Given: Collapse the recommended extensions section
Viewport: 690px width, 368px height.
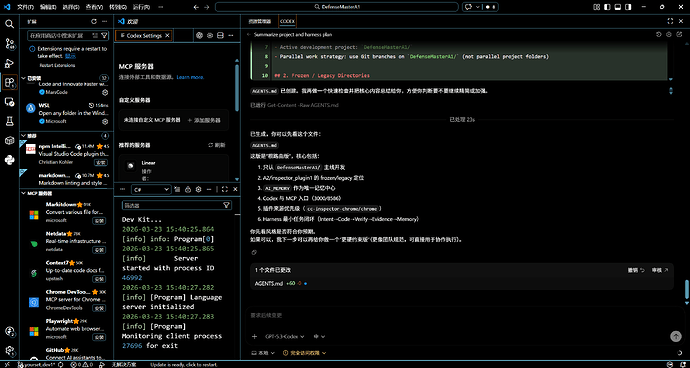Looking at the screenshot, I should [24, 136].
